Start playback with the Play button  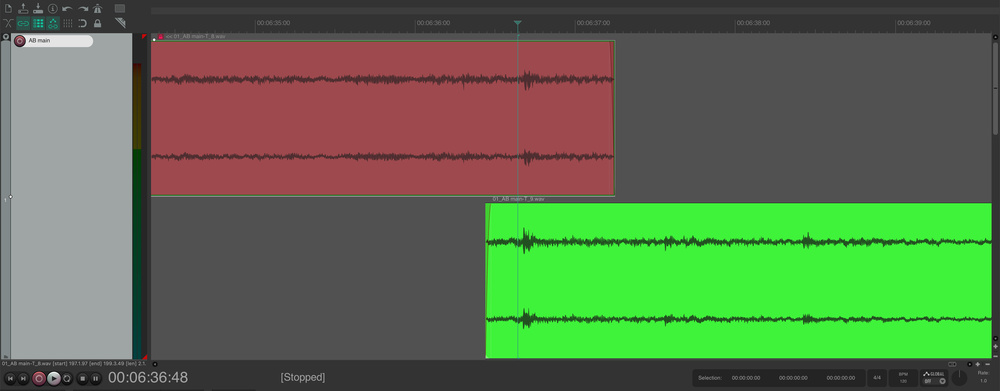click(x=54, y=378)
